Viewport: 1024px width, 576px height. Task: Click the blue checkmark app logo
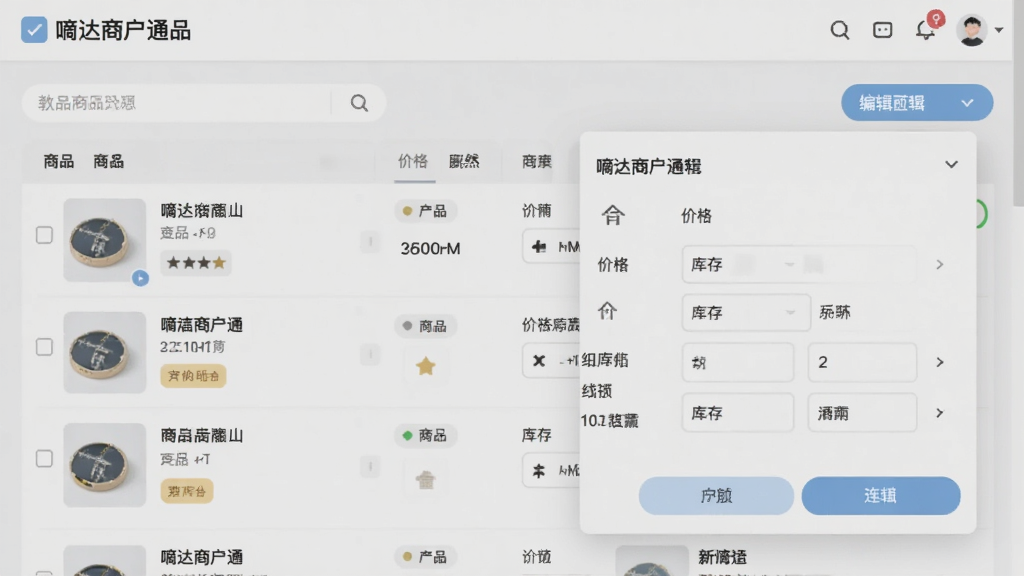(34, 30)
